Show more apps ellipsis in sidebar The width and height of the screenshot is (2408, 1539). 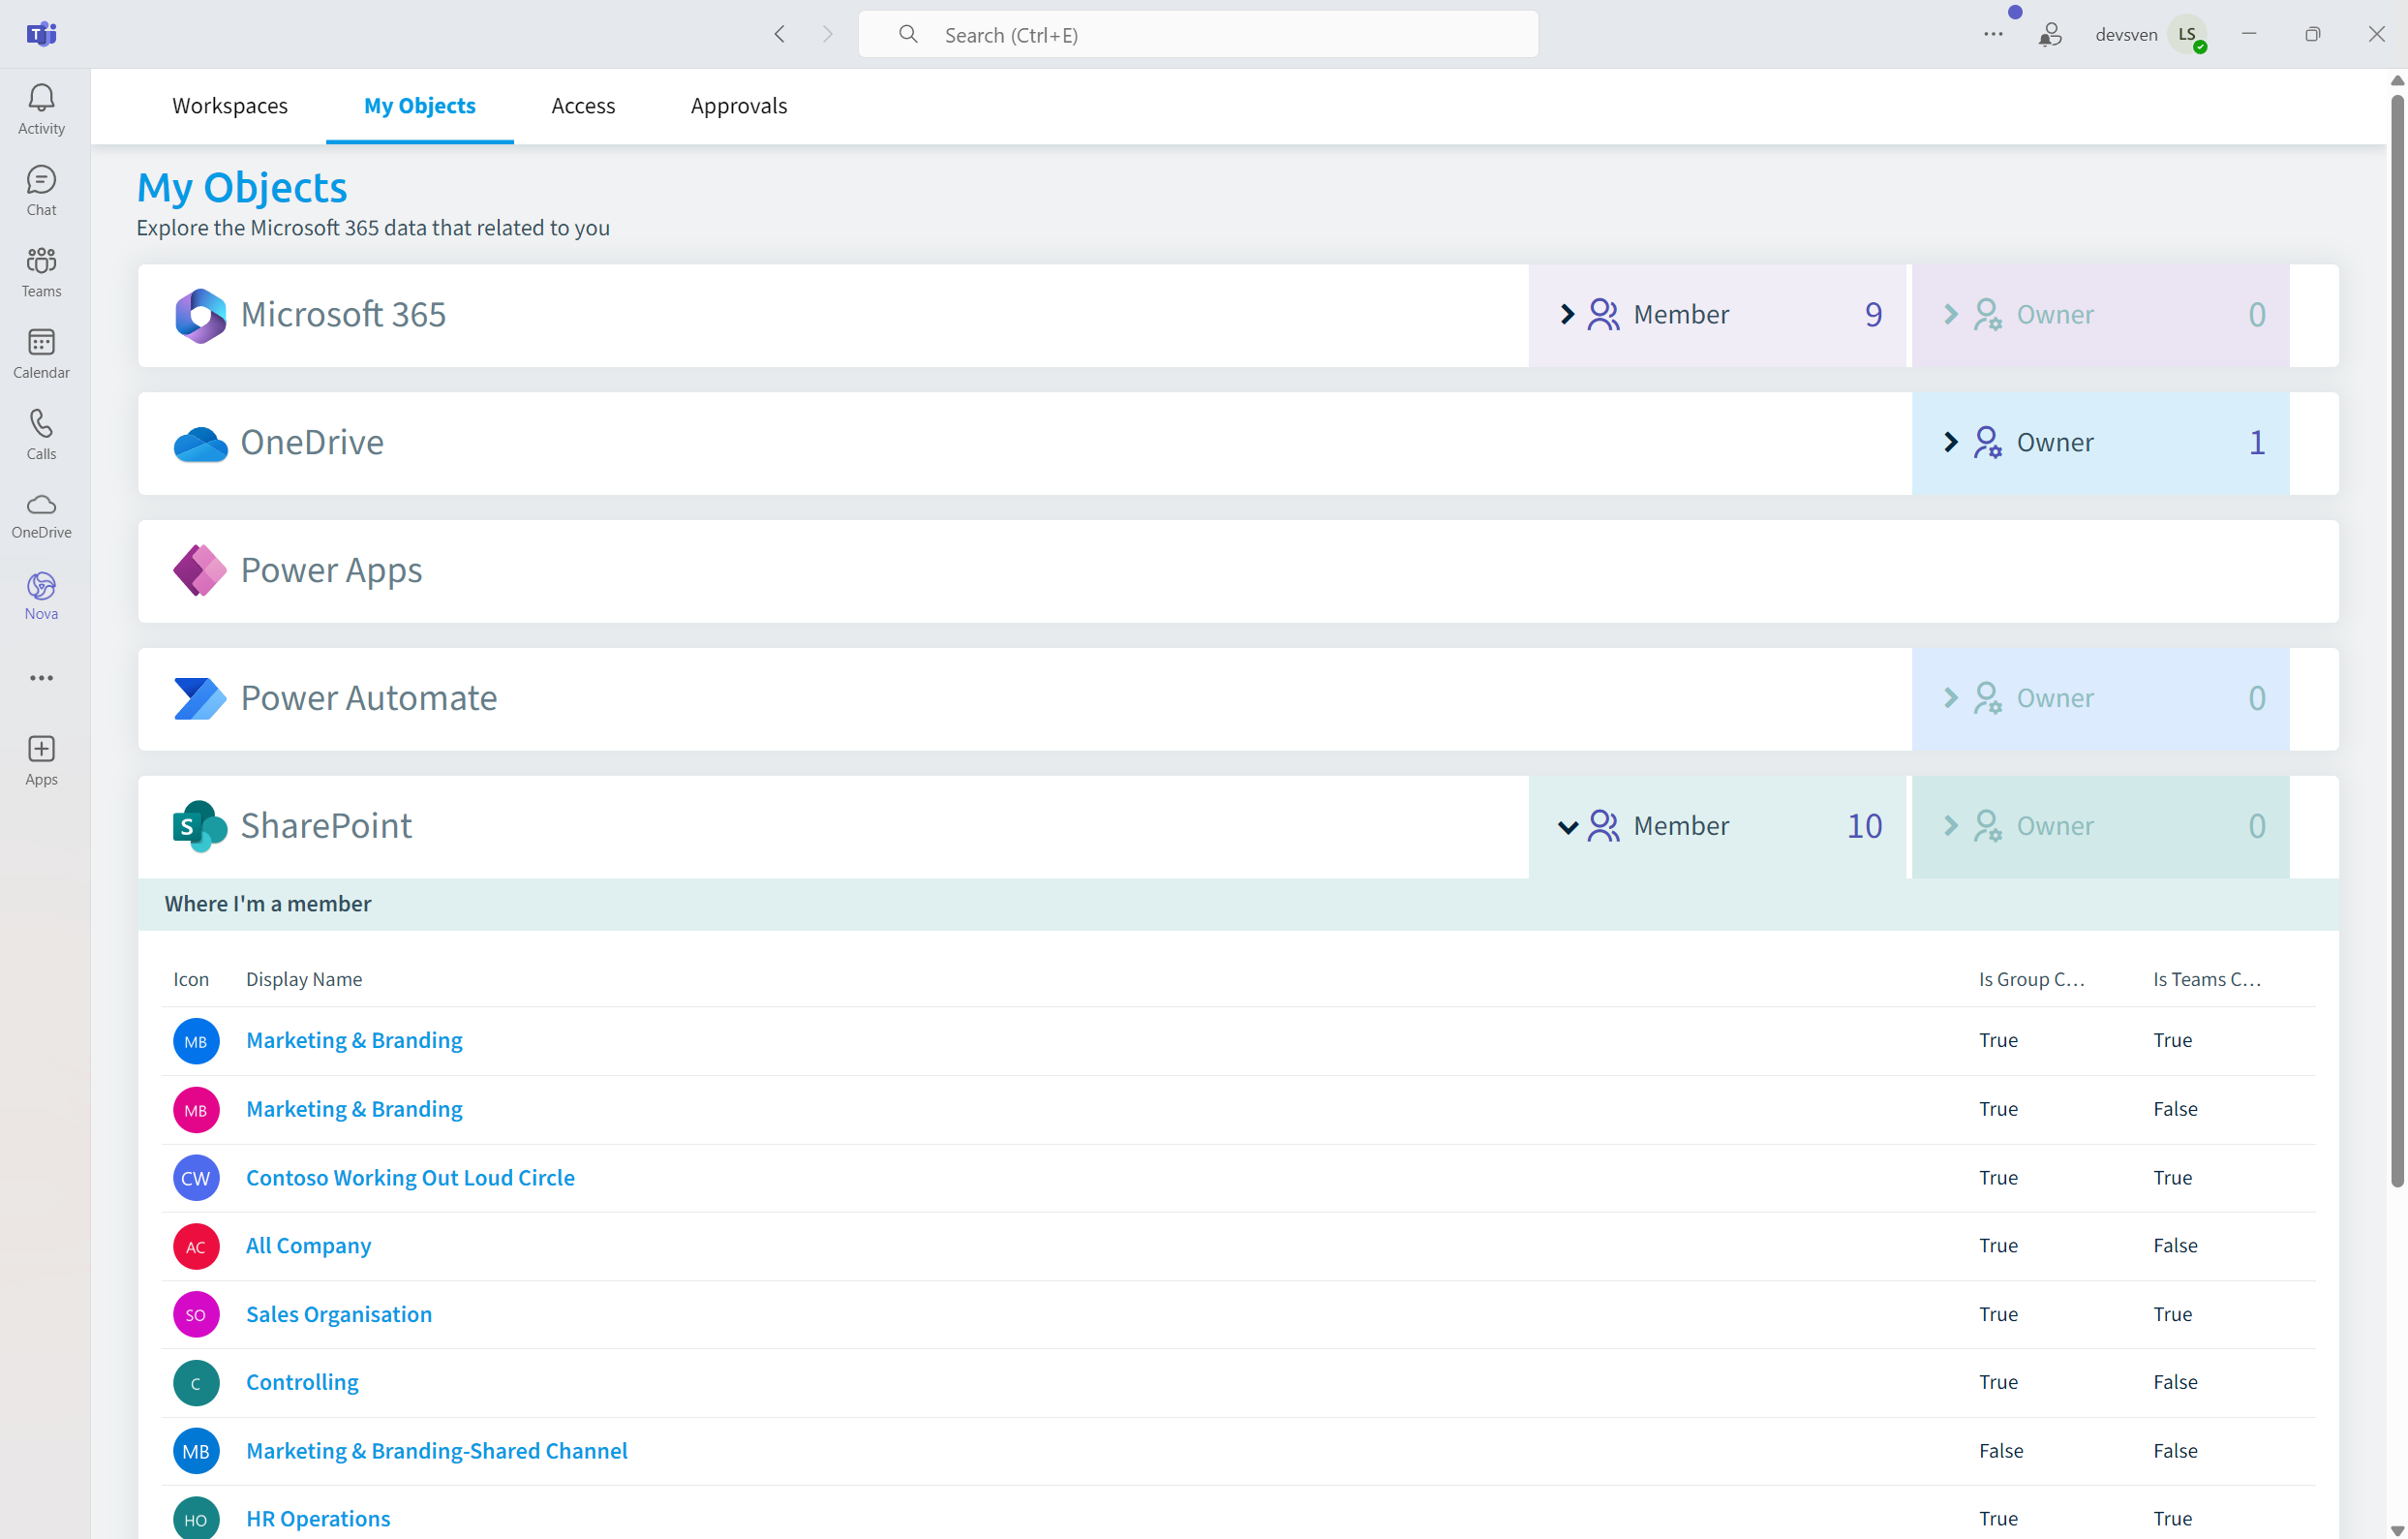click(41, 678)
